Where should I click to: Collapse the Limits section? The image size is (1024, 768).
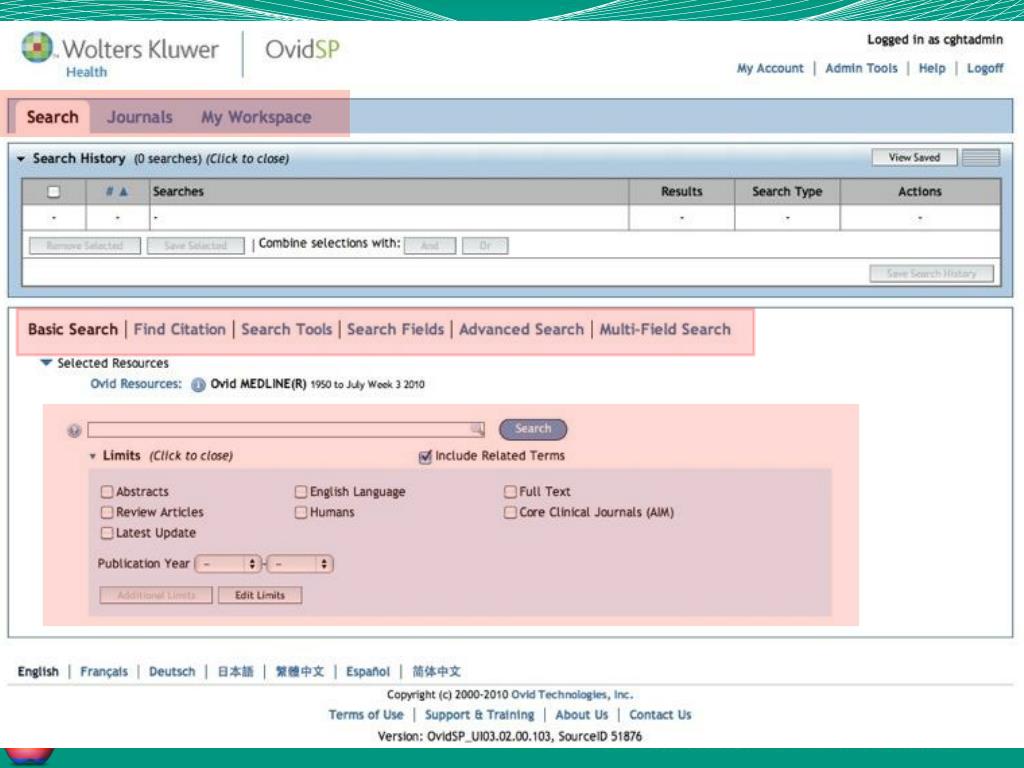click(93, 456)
